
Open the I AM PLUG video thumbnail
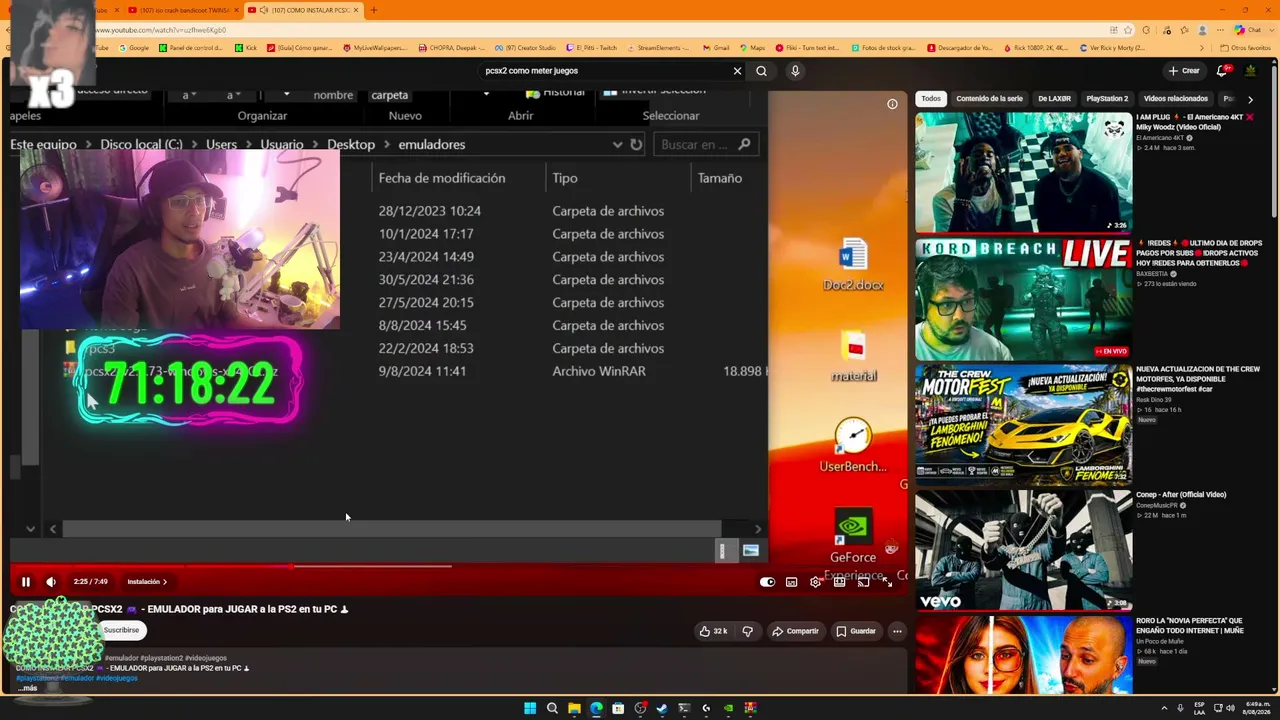point(1023,172)
